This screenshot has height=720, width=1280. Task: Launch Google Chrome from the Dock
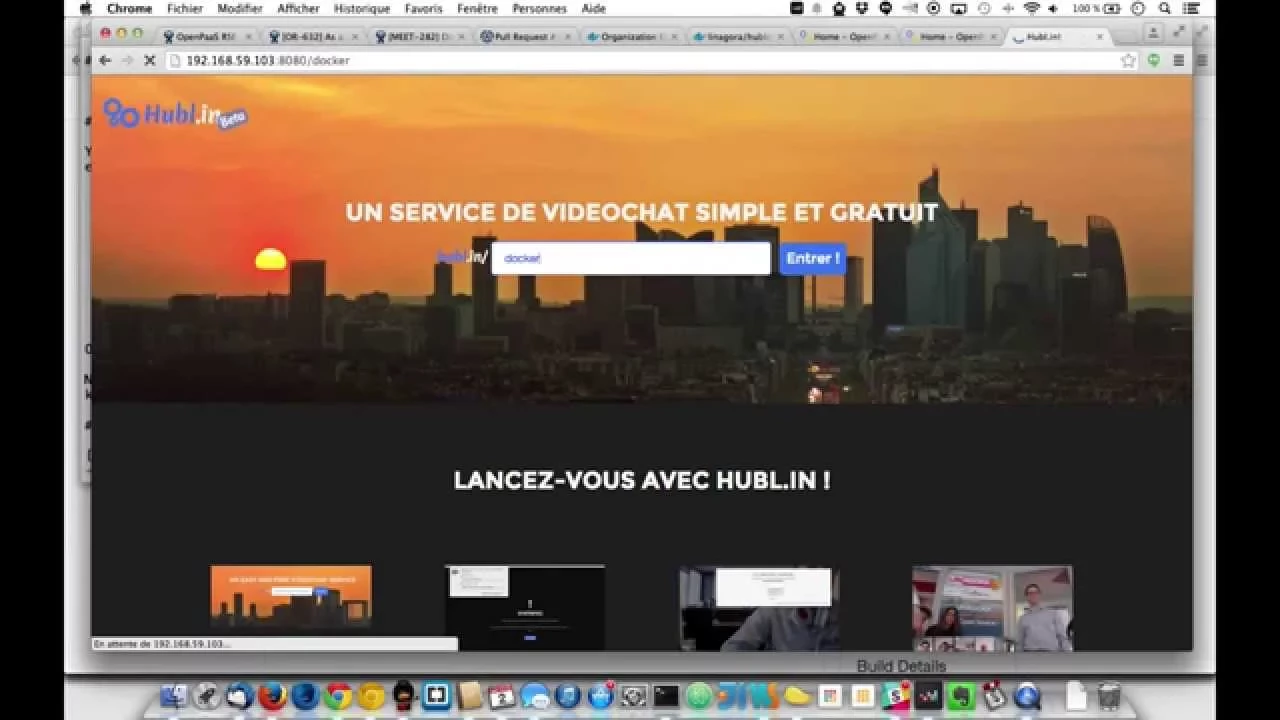(x=338, y=696)
